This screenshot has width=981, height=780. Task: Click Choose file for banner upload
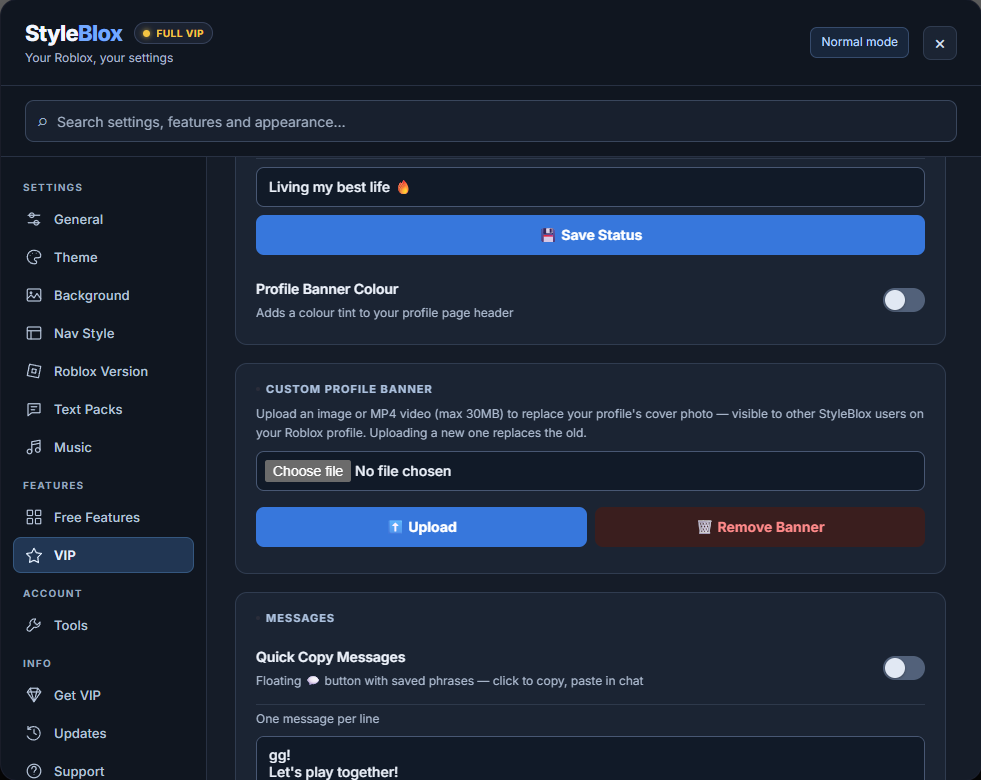(x=308, y=471)
